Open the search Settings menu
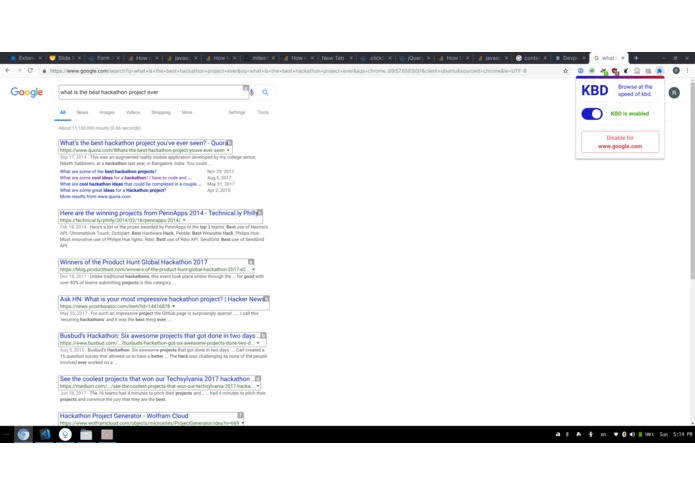The width and height of the screenshot is (695, 494). click(x=237, y=113)
